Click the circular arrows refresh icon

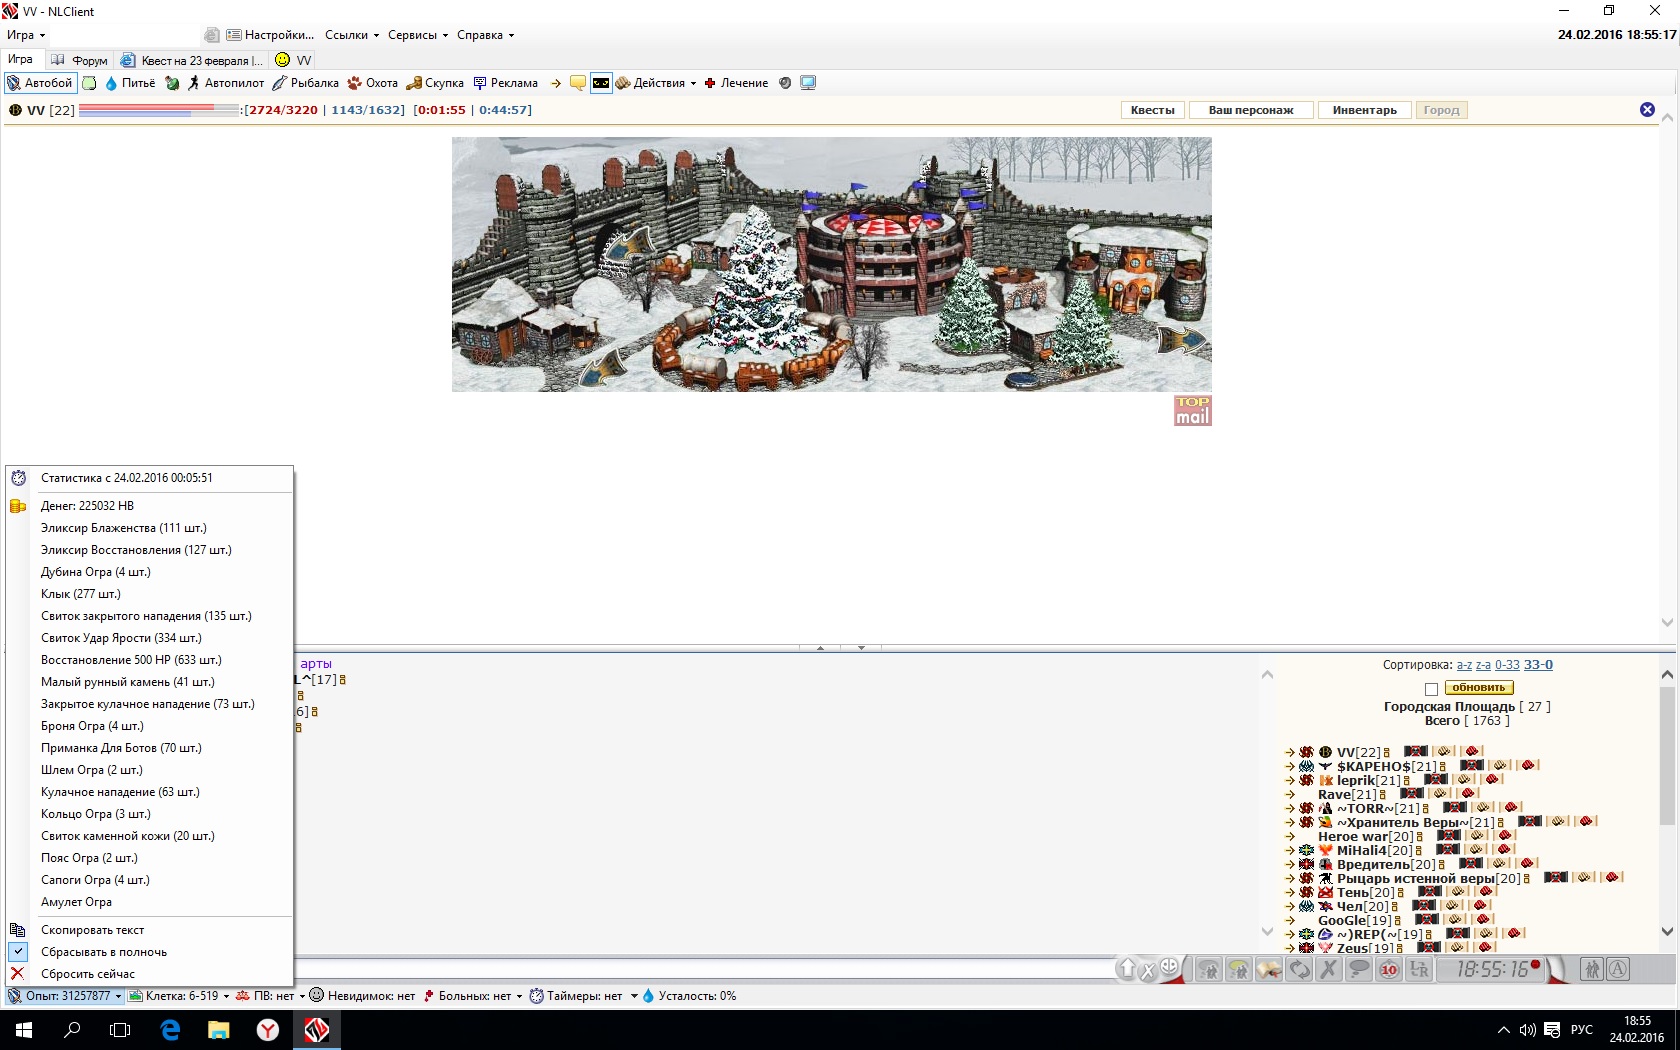coord(1299,969)
